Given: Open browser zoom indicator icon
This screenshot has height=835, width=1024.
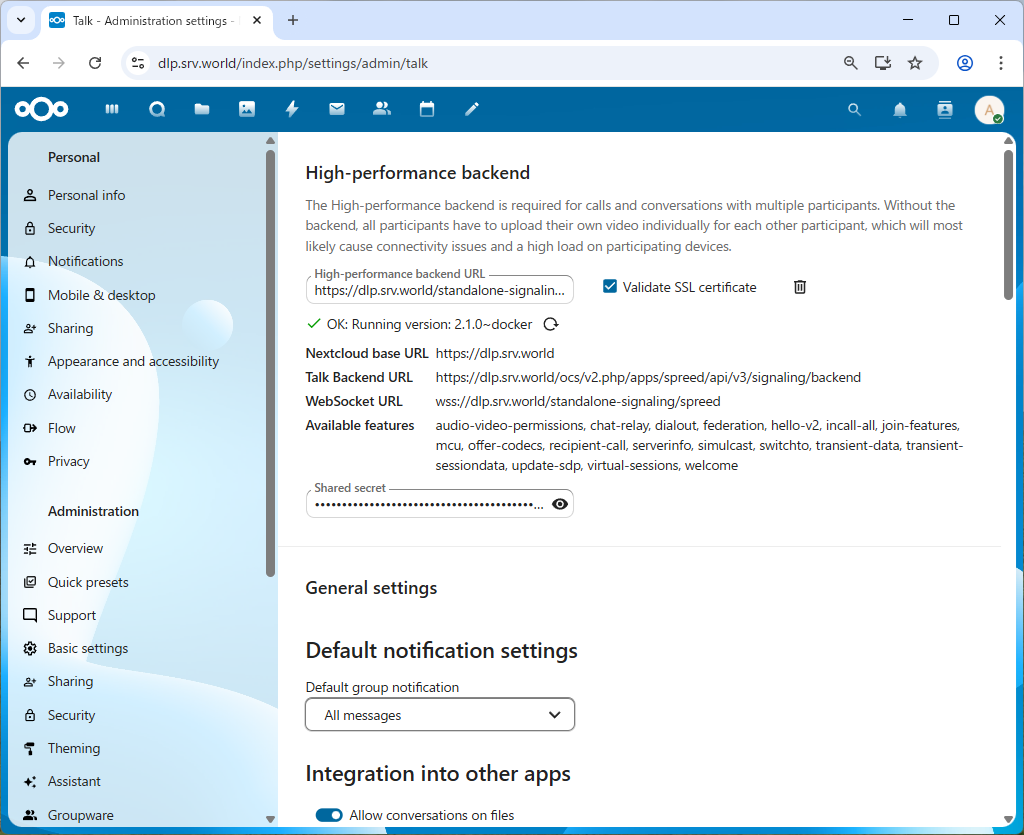Looking at the screenshot, I should 850,63.
